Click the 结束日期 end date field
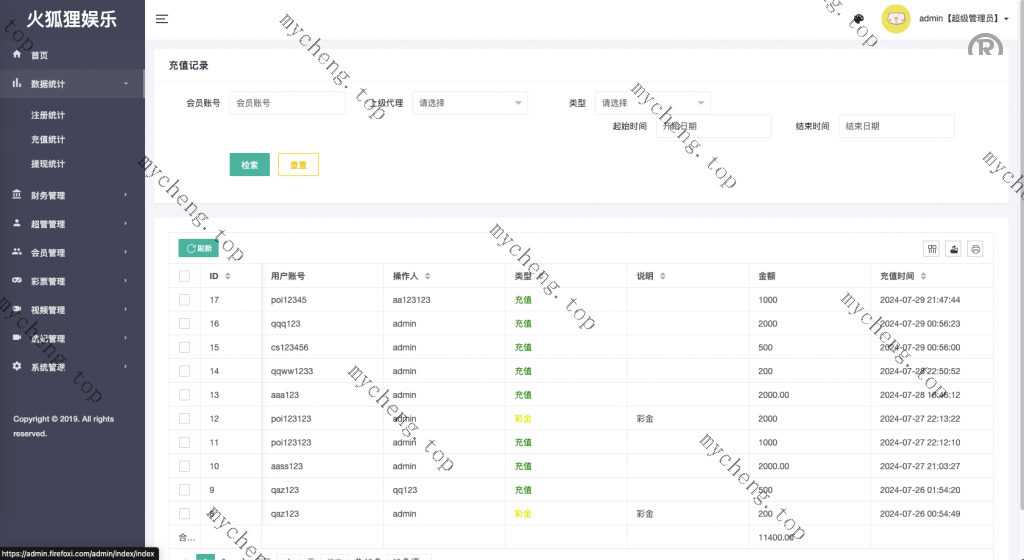This screenshot has width=1024, height=560. (x=895, y=126)
